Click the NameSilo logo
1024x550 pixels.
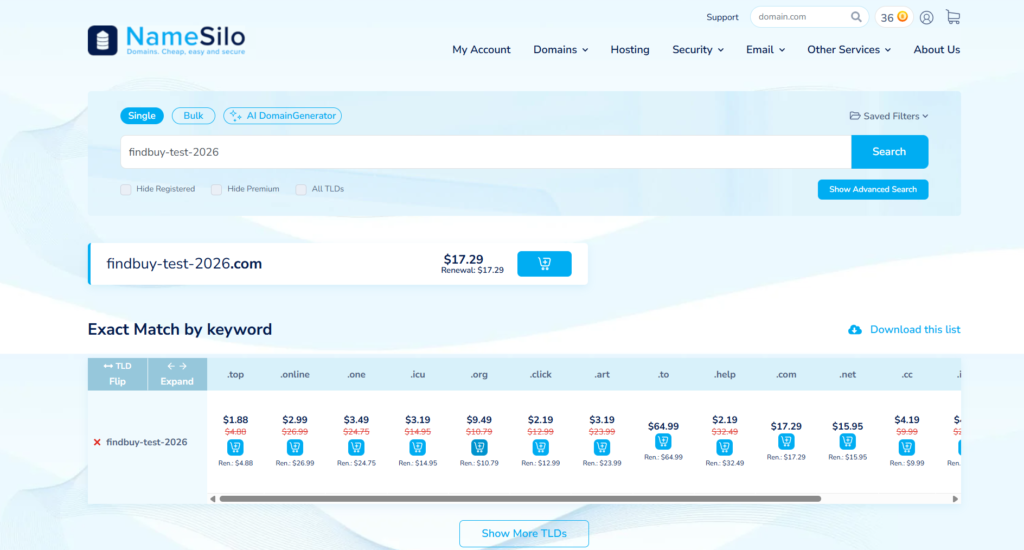click(167, 40)
